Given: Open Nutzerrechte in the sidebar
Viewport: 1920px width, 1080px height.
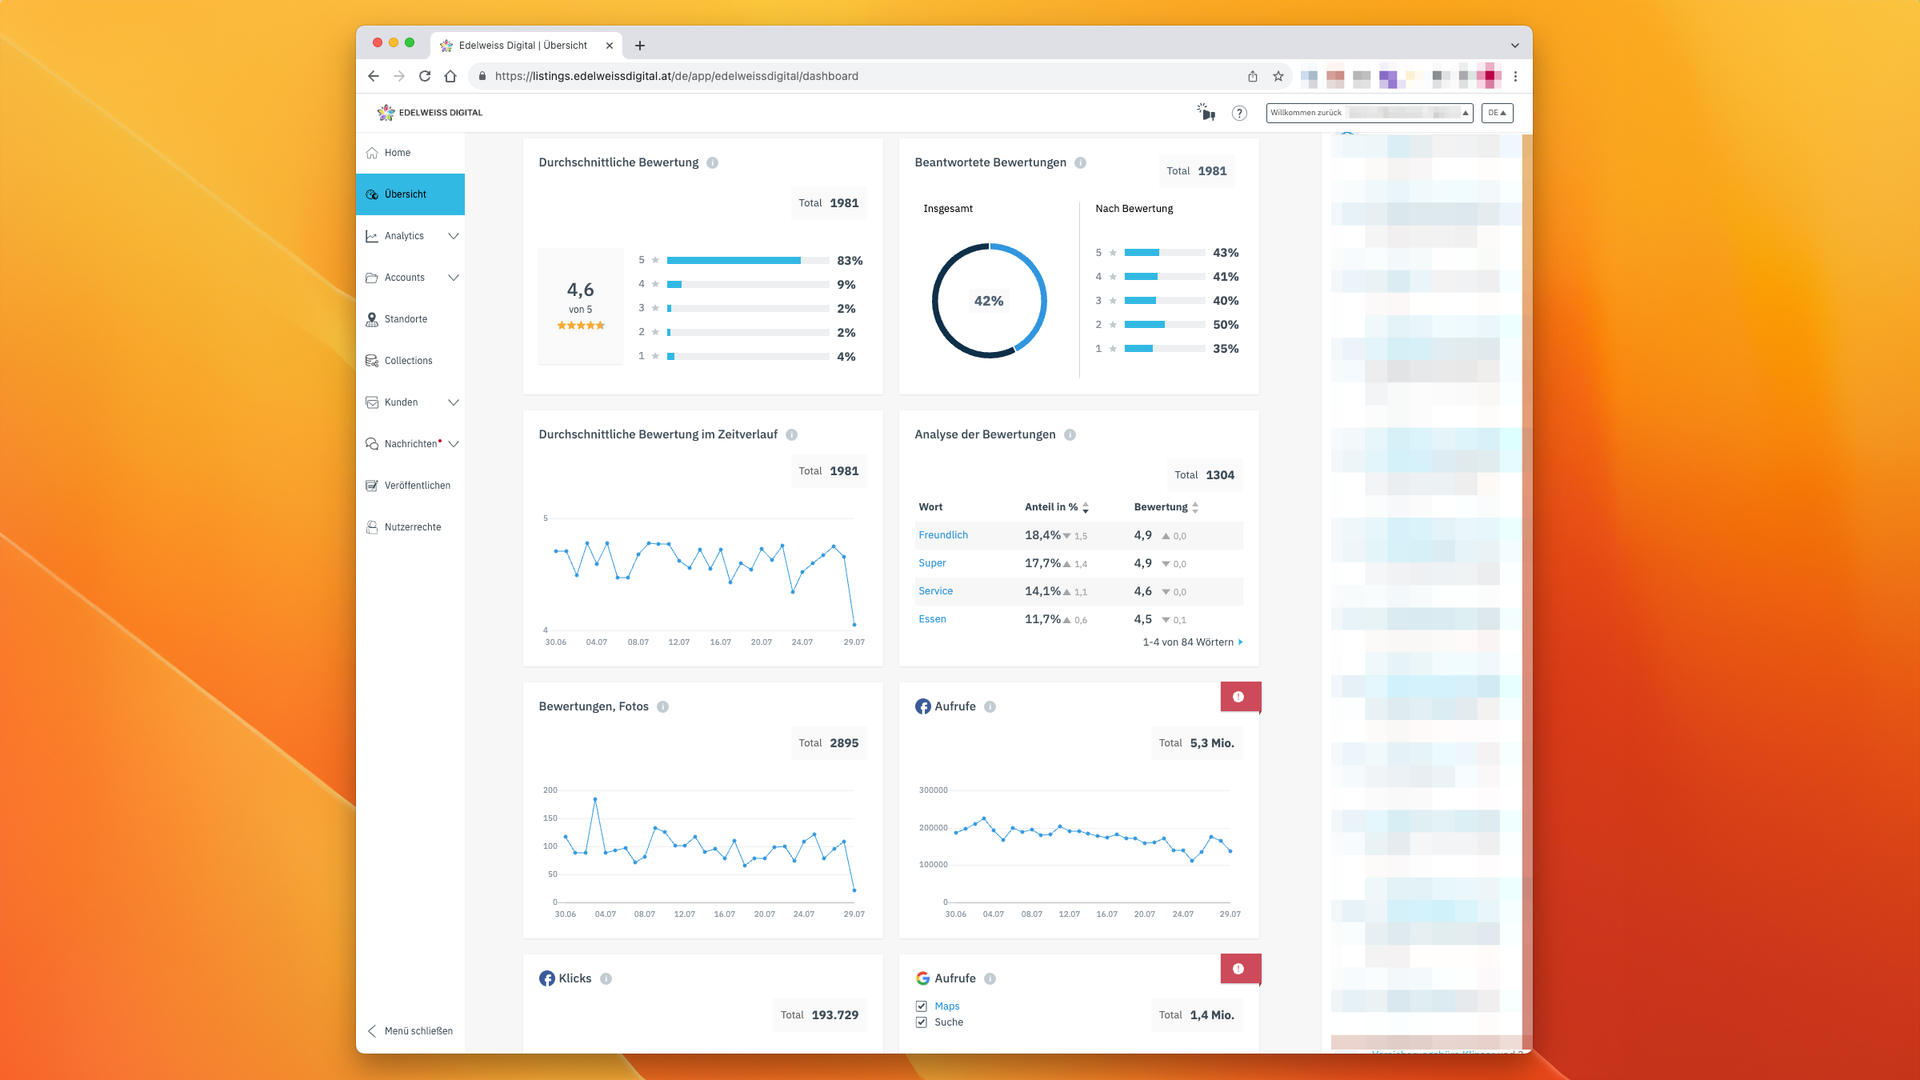Looking at the screenshot, I should 410,527.
